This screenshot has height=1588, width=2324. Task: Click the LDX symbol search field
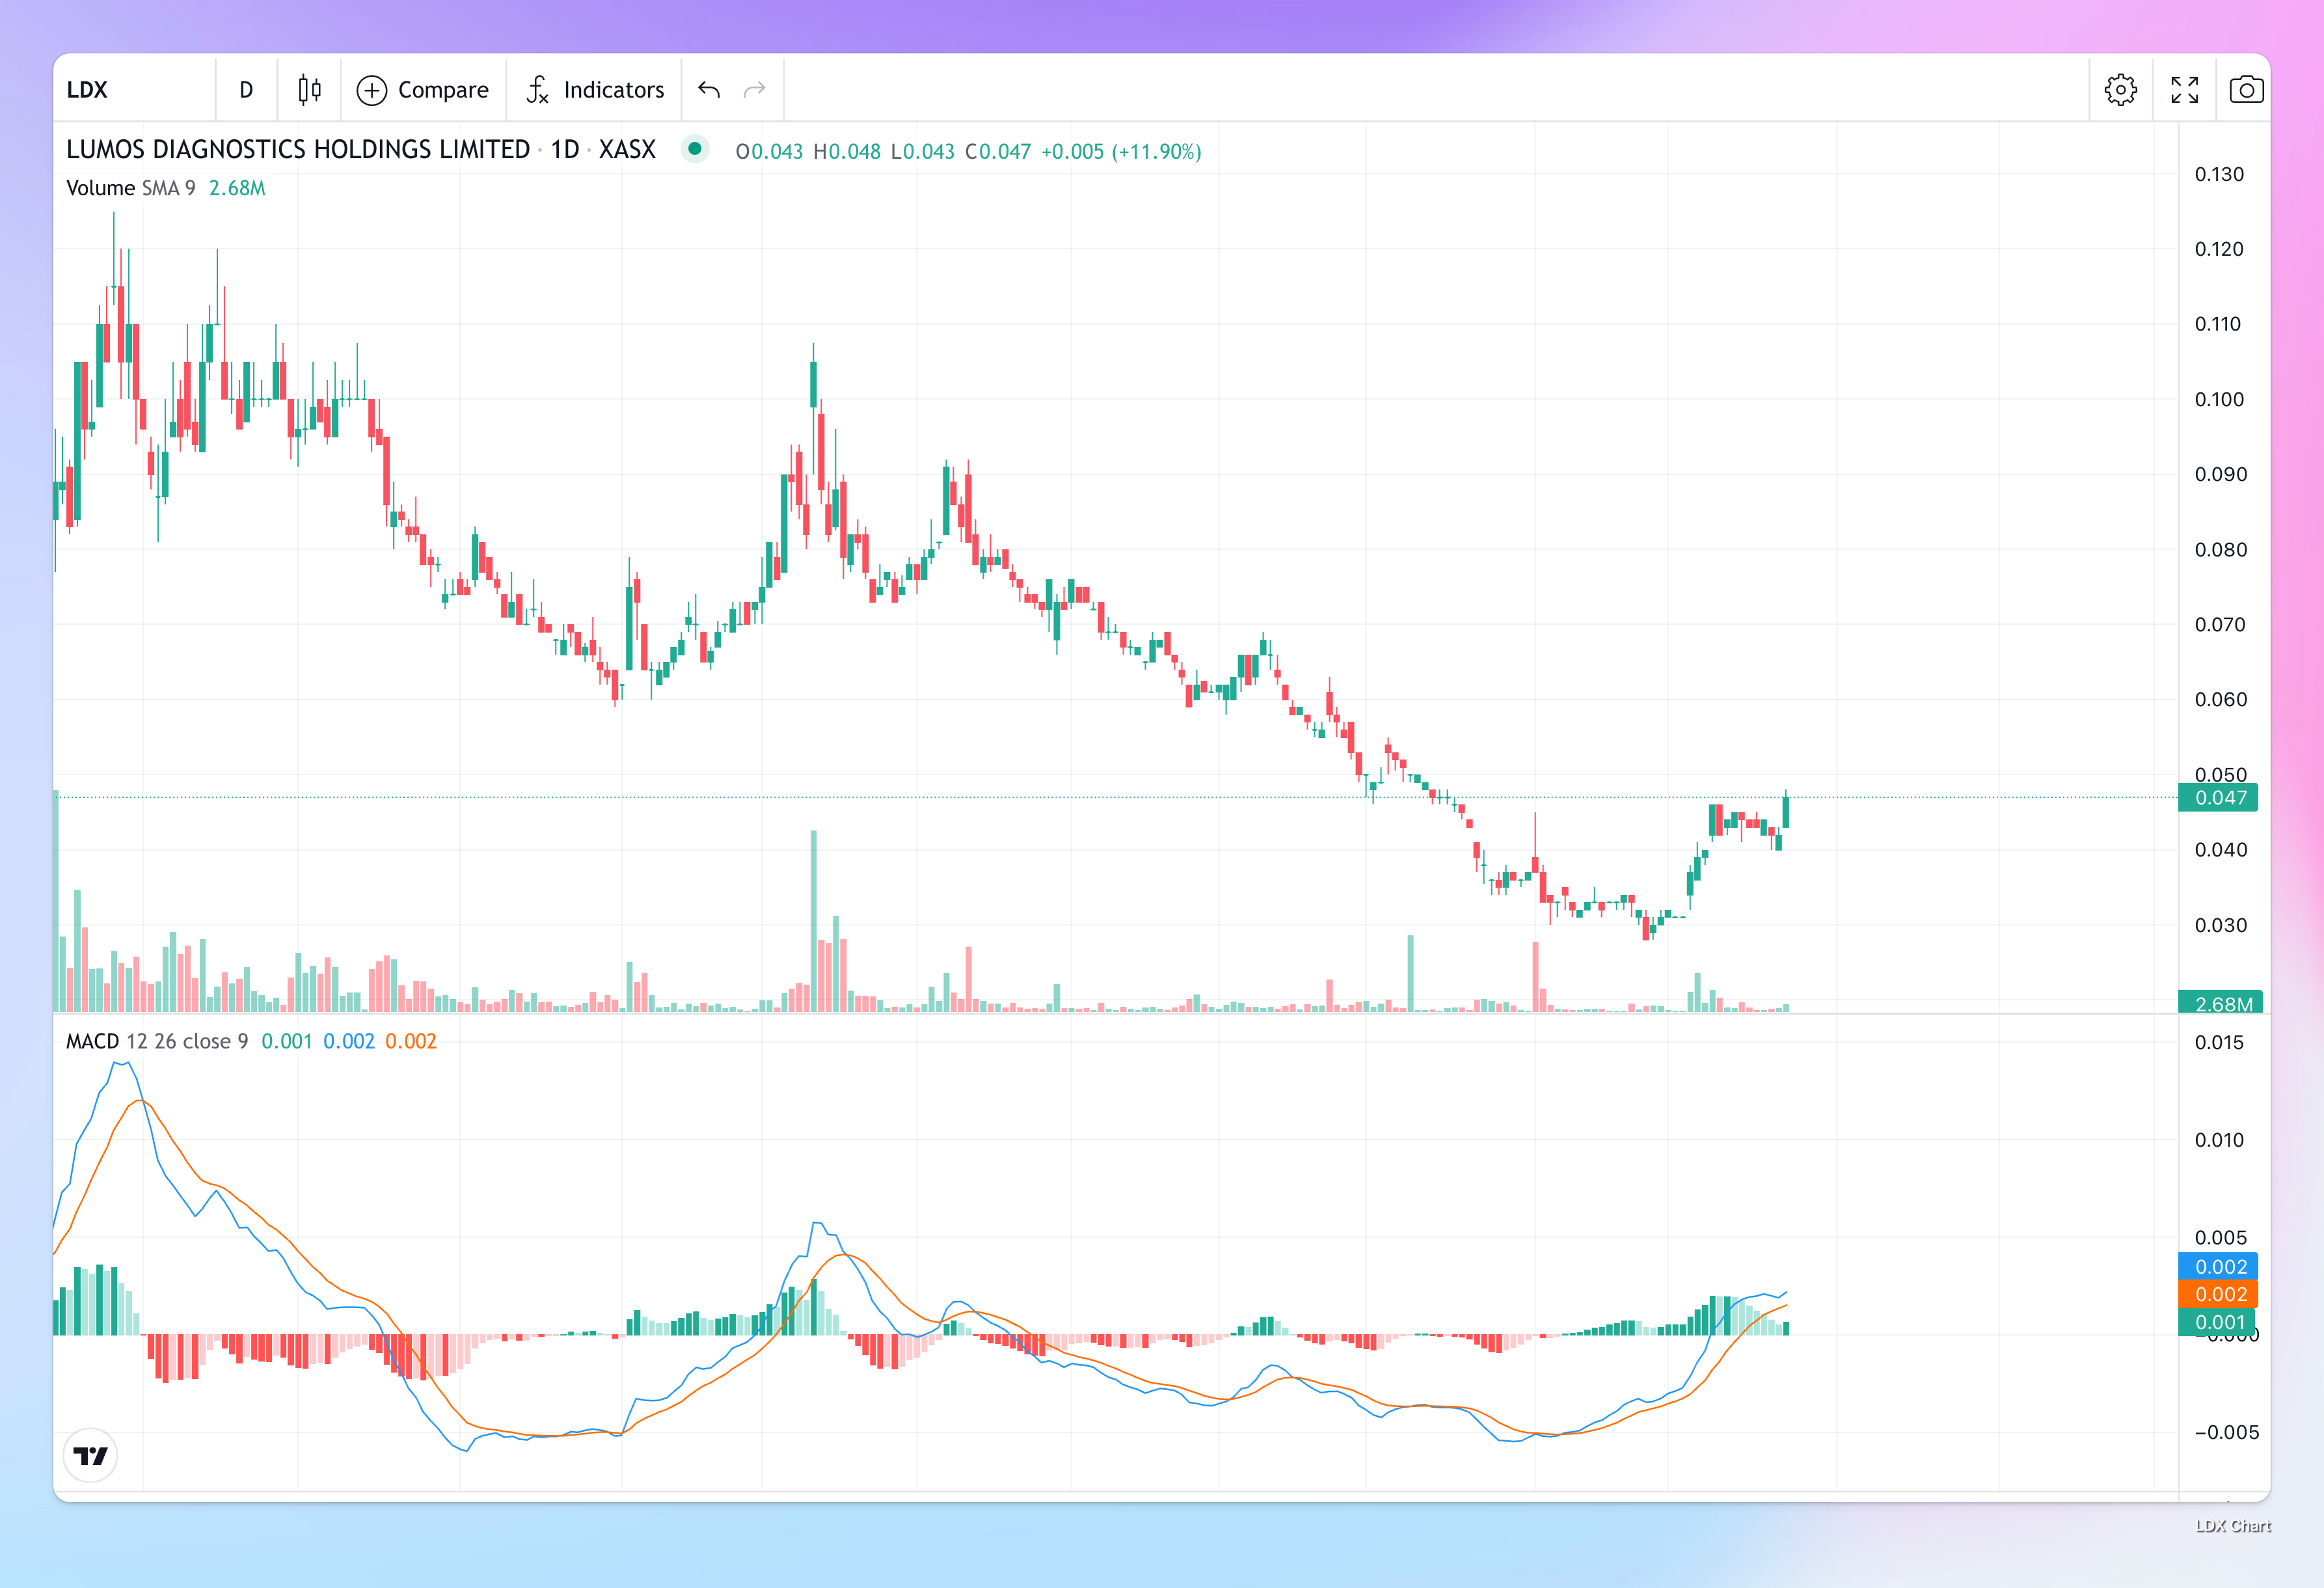coord(135,90)
